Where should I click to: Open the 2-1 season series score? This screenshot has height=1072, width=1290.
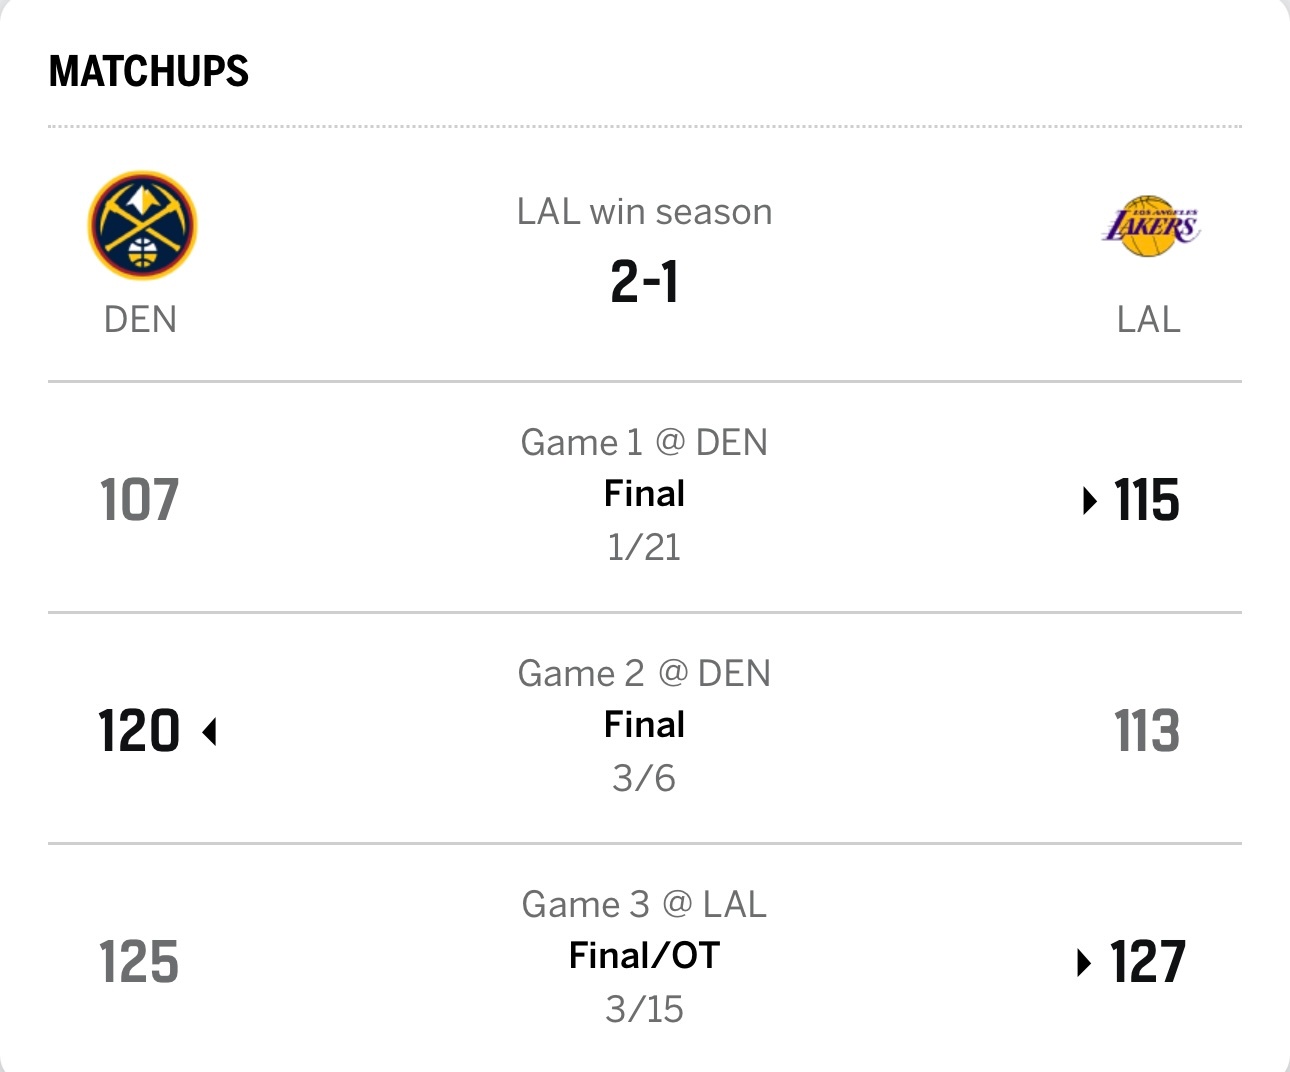click(644, 281)
